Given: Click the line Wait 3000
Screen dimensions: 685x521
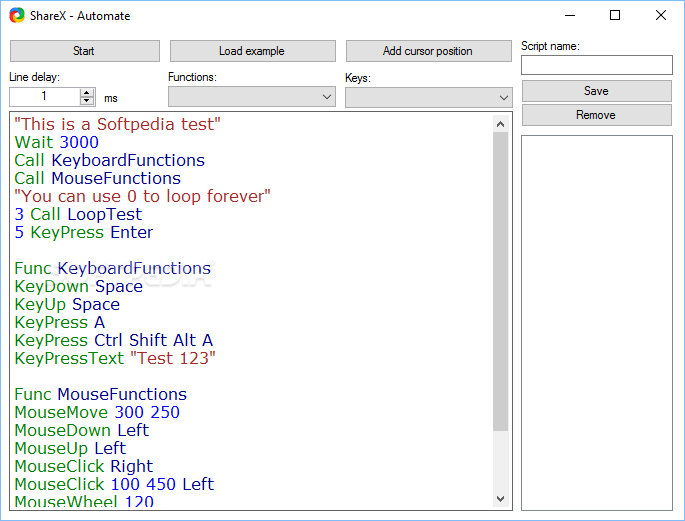Looking at the screenshot, I should click(57, 142).
